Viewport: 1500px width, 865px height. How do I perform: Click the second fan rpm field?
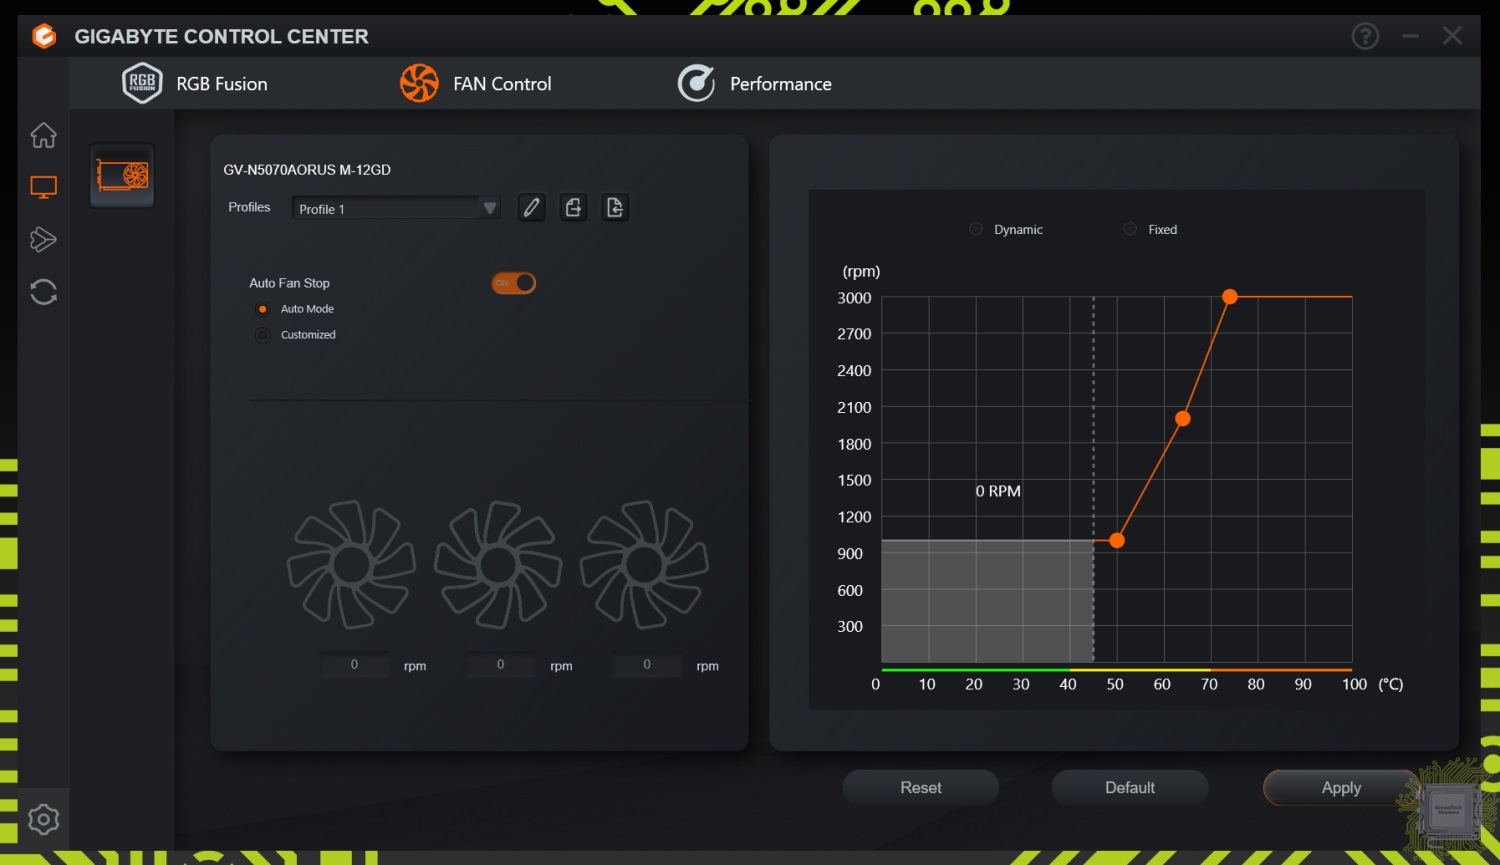coord(501,665)
